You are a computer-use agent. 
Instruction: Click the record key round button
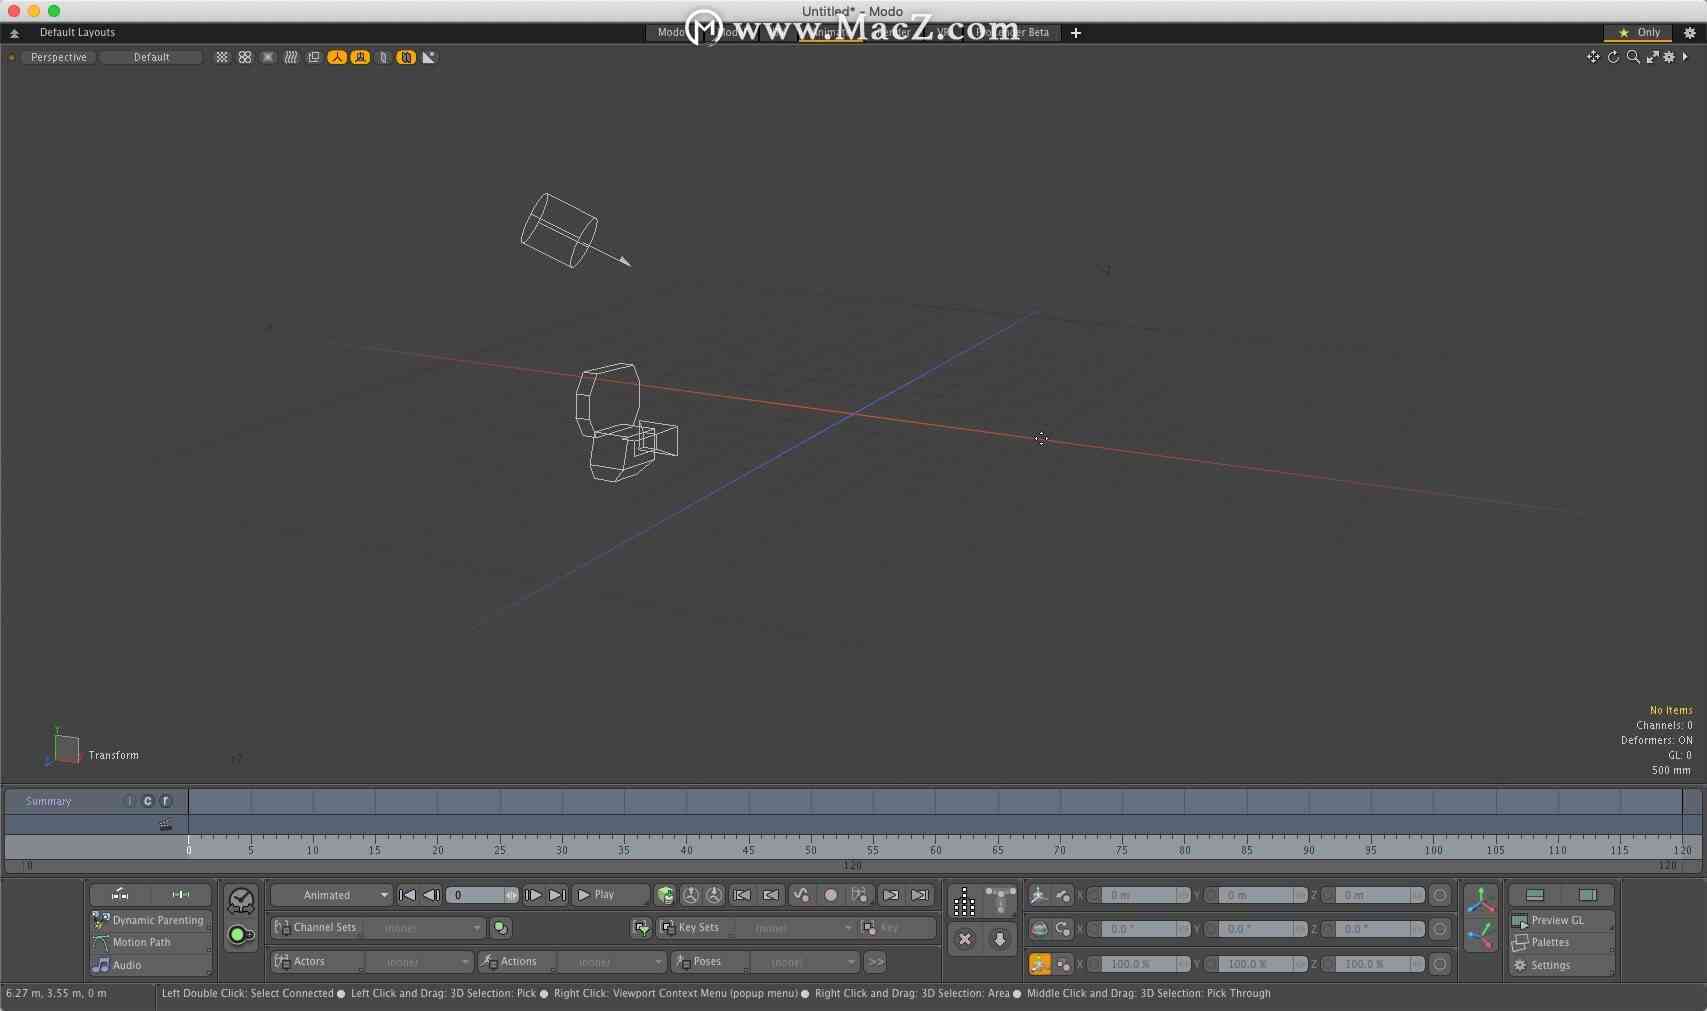830,895
